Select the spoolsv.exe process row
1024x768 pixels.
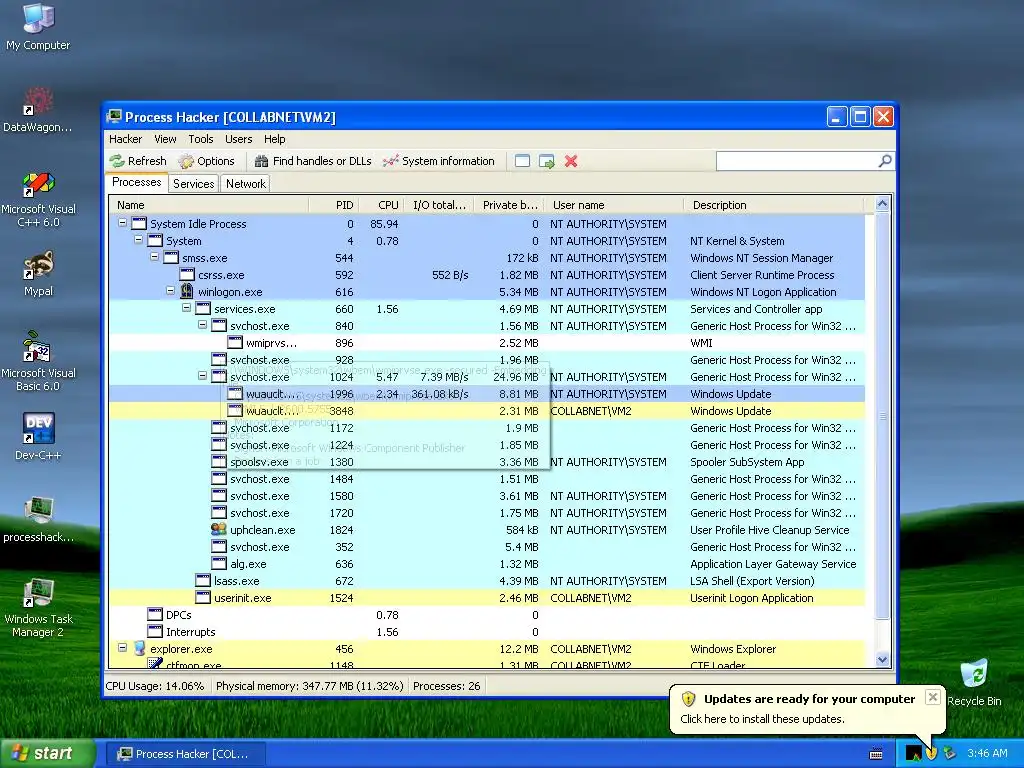coord(487,462)
